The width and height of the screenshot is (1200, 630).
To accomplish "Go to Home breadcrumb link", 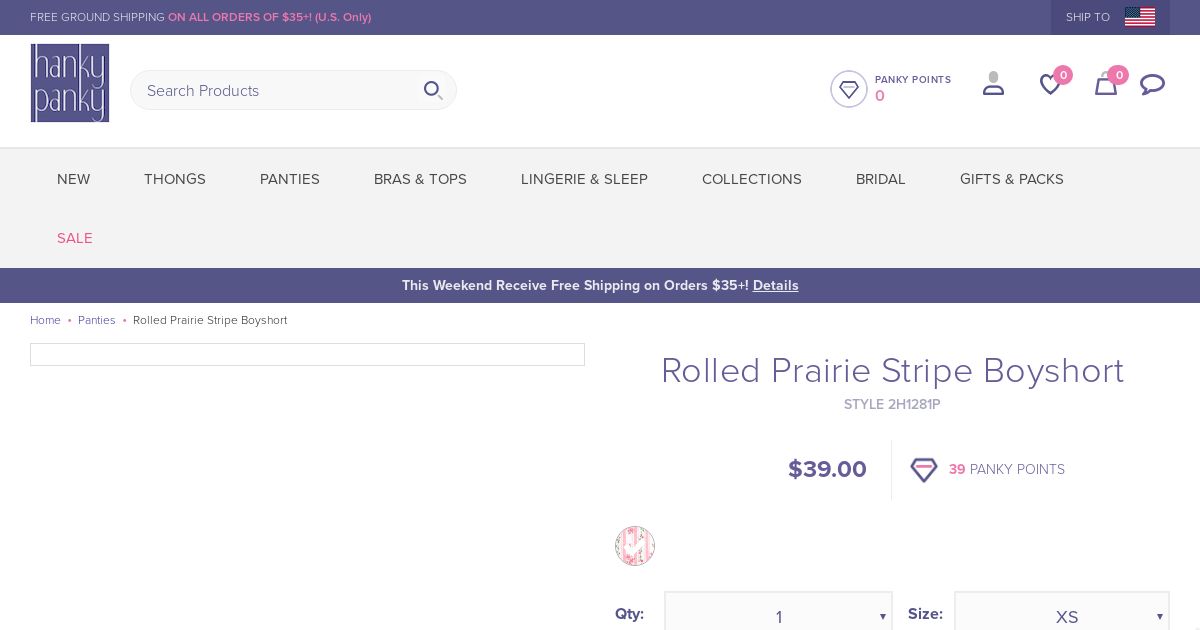I will point(45,320).
